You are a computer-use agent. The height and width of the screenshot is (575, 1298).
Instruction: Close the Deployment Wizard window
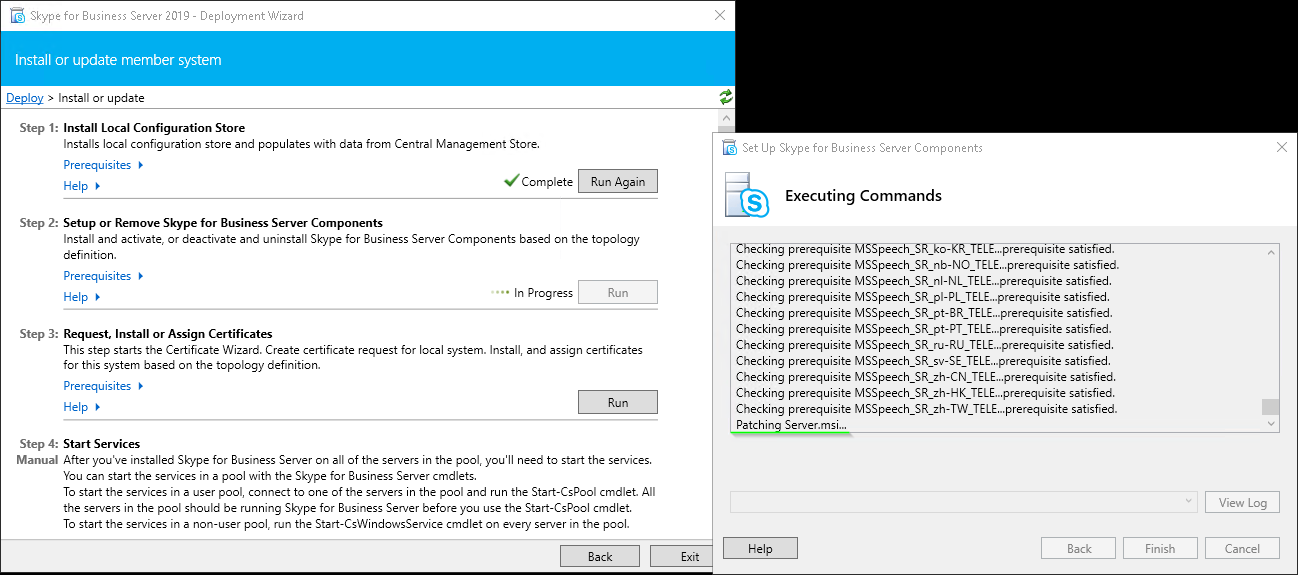(x=720, y=16)
